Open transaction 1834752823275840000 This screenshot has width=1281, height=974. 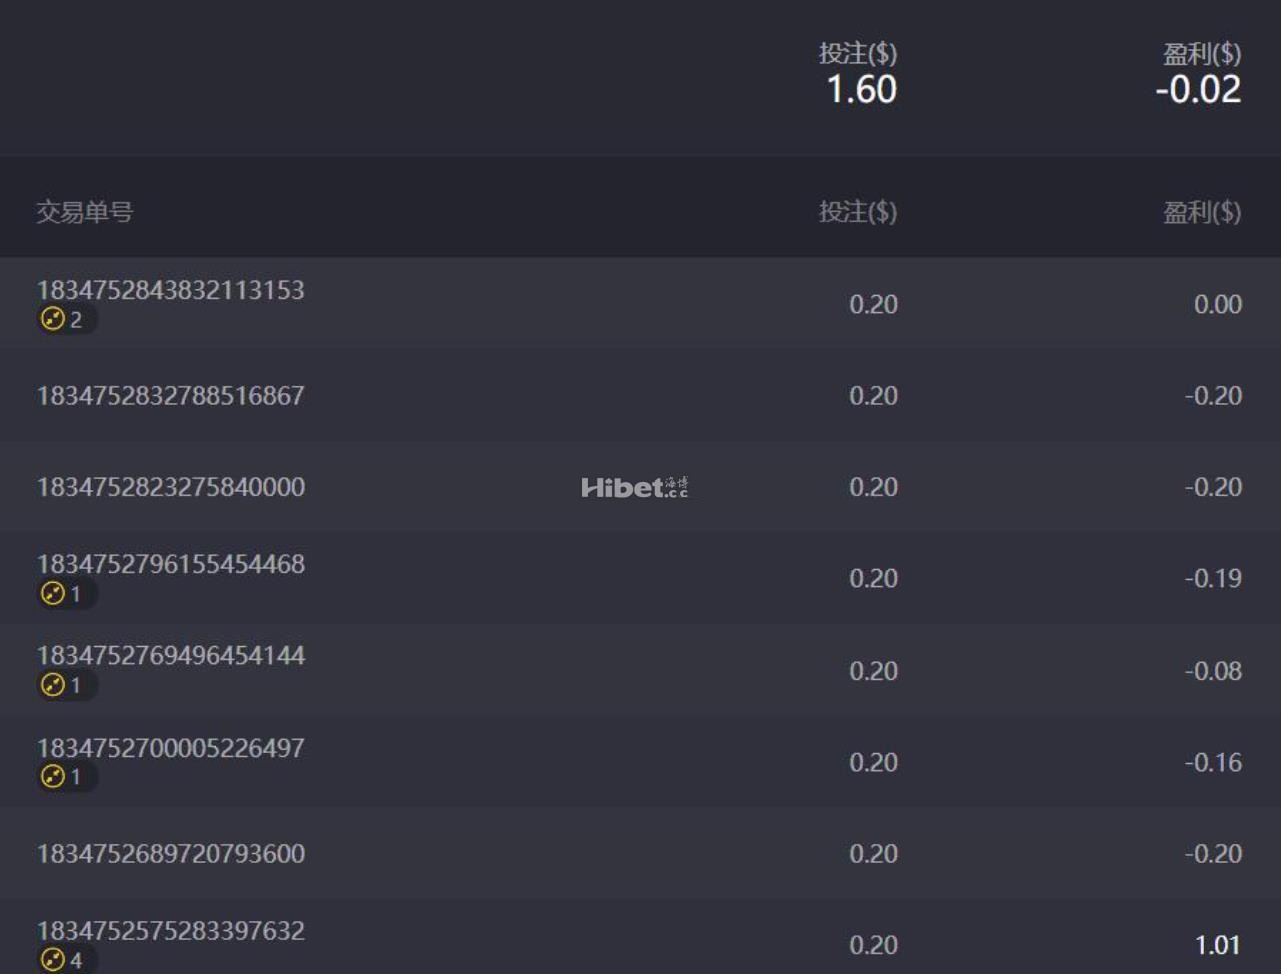coord(170,487)
